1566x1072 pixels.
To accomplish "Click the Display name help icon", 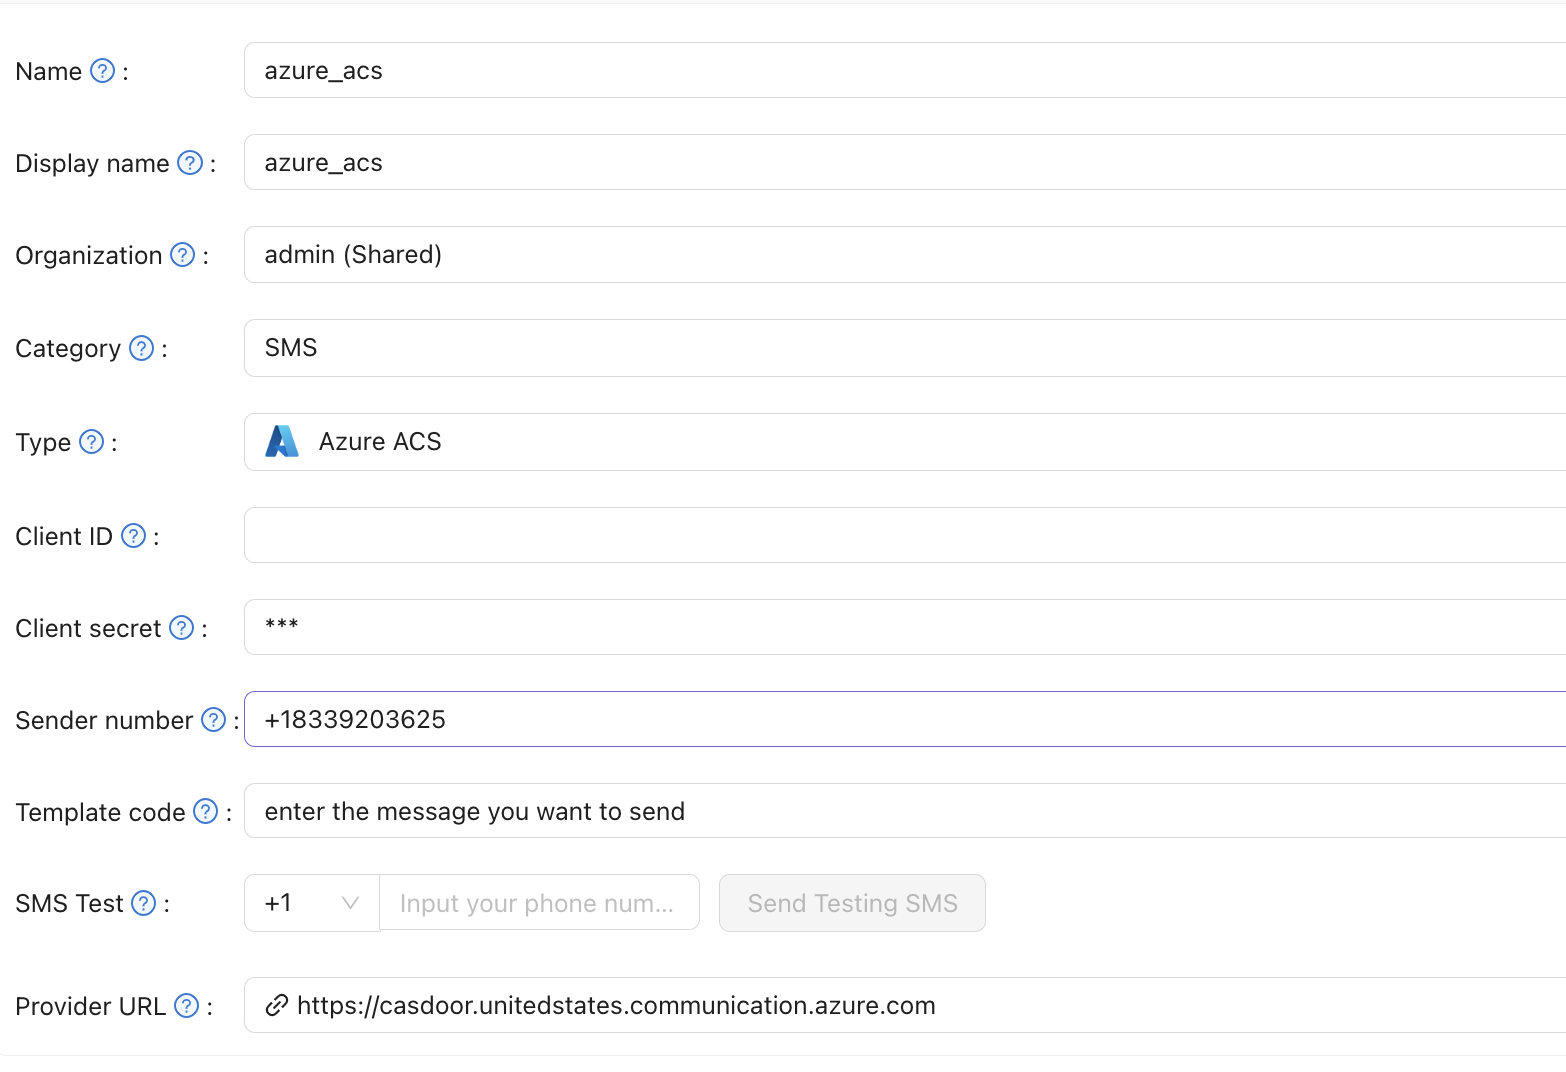I will (x=189, y=162).
